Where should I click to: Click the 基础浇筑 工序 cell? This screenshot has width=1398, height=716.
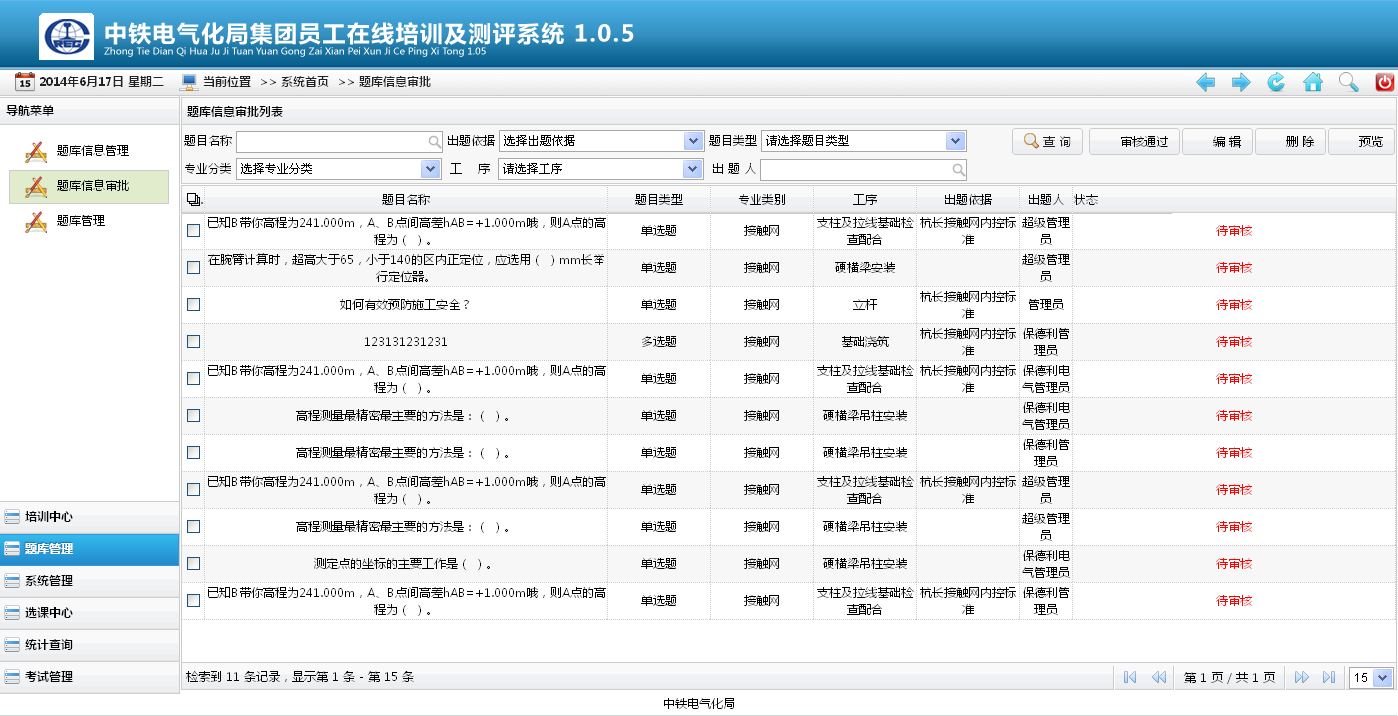(865, 342)
